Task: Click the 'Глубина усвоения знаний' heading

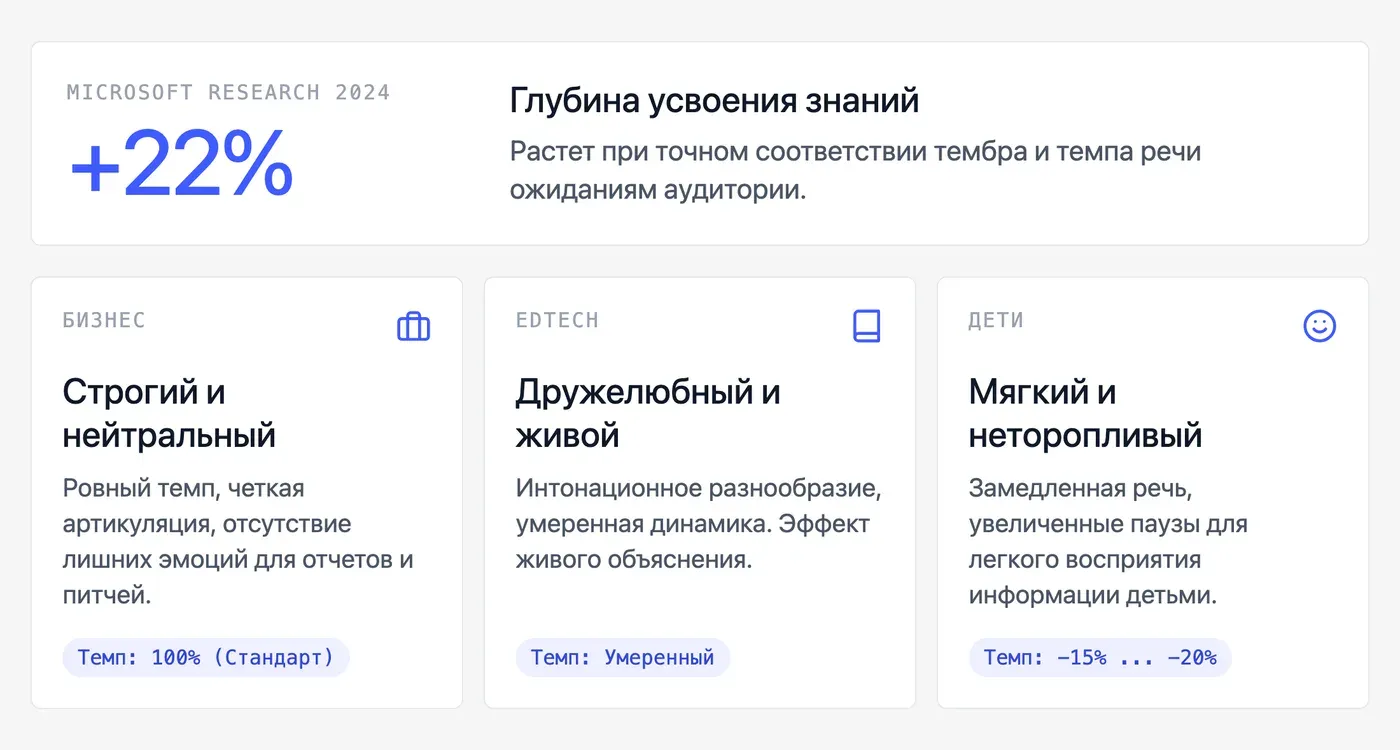Action: coord(714,101)
